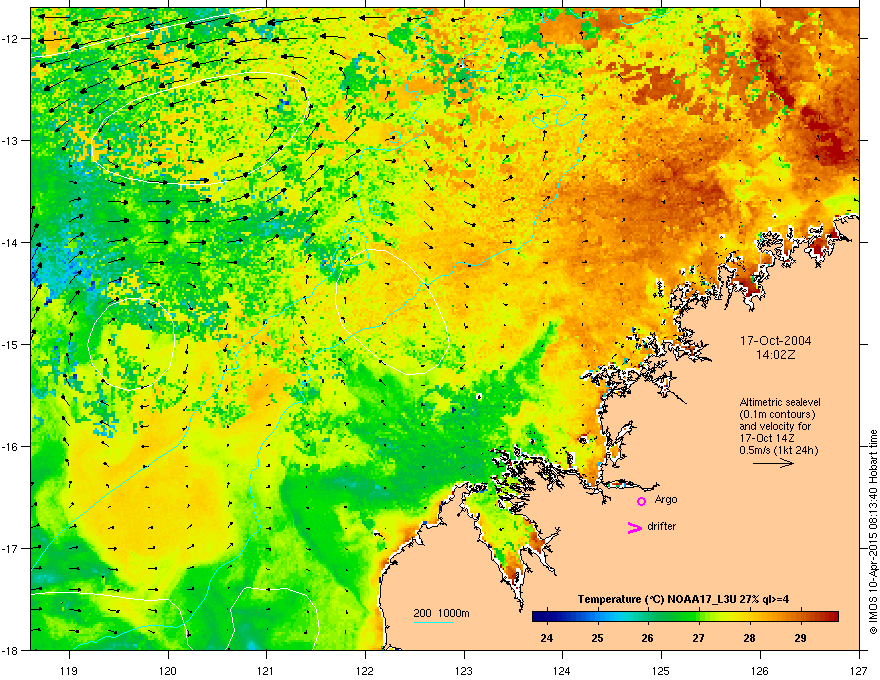Click longitude axis label 119
Screen dimensions: 880x680
pos(69,670)
